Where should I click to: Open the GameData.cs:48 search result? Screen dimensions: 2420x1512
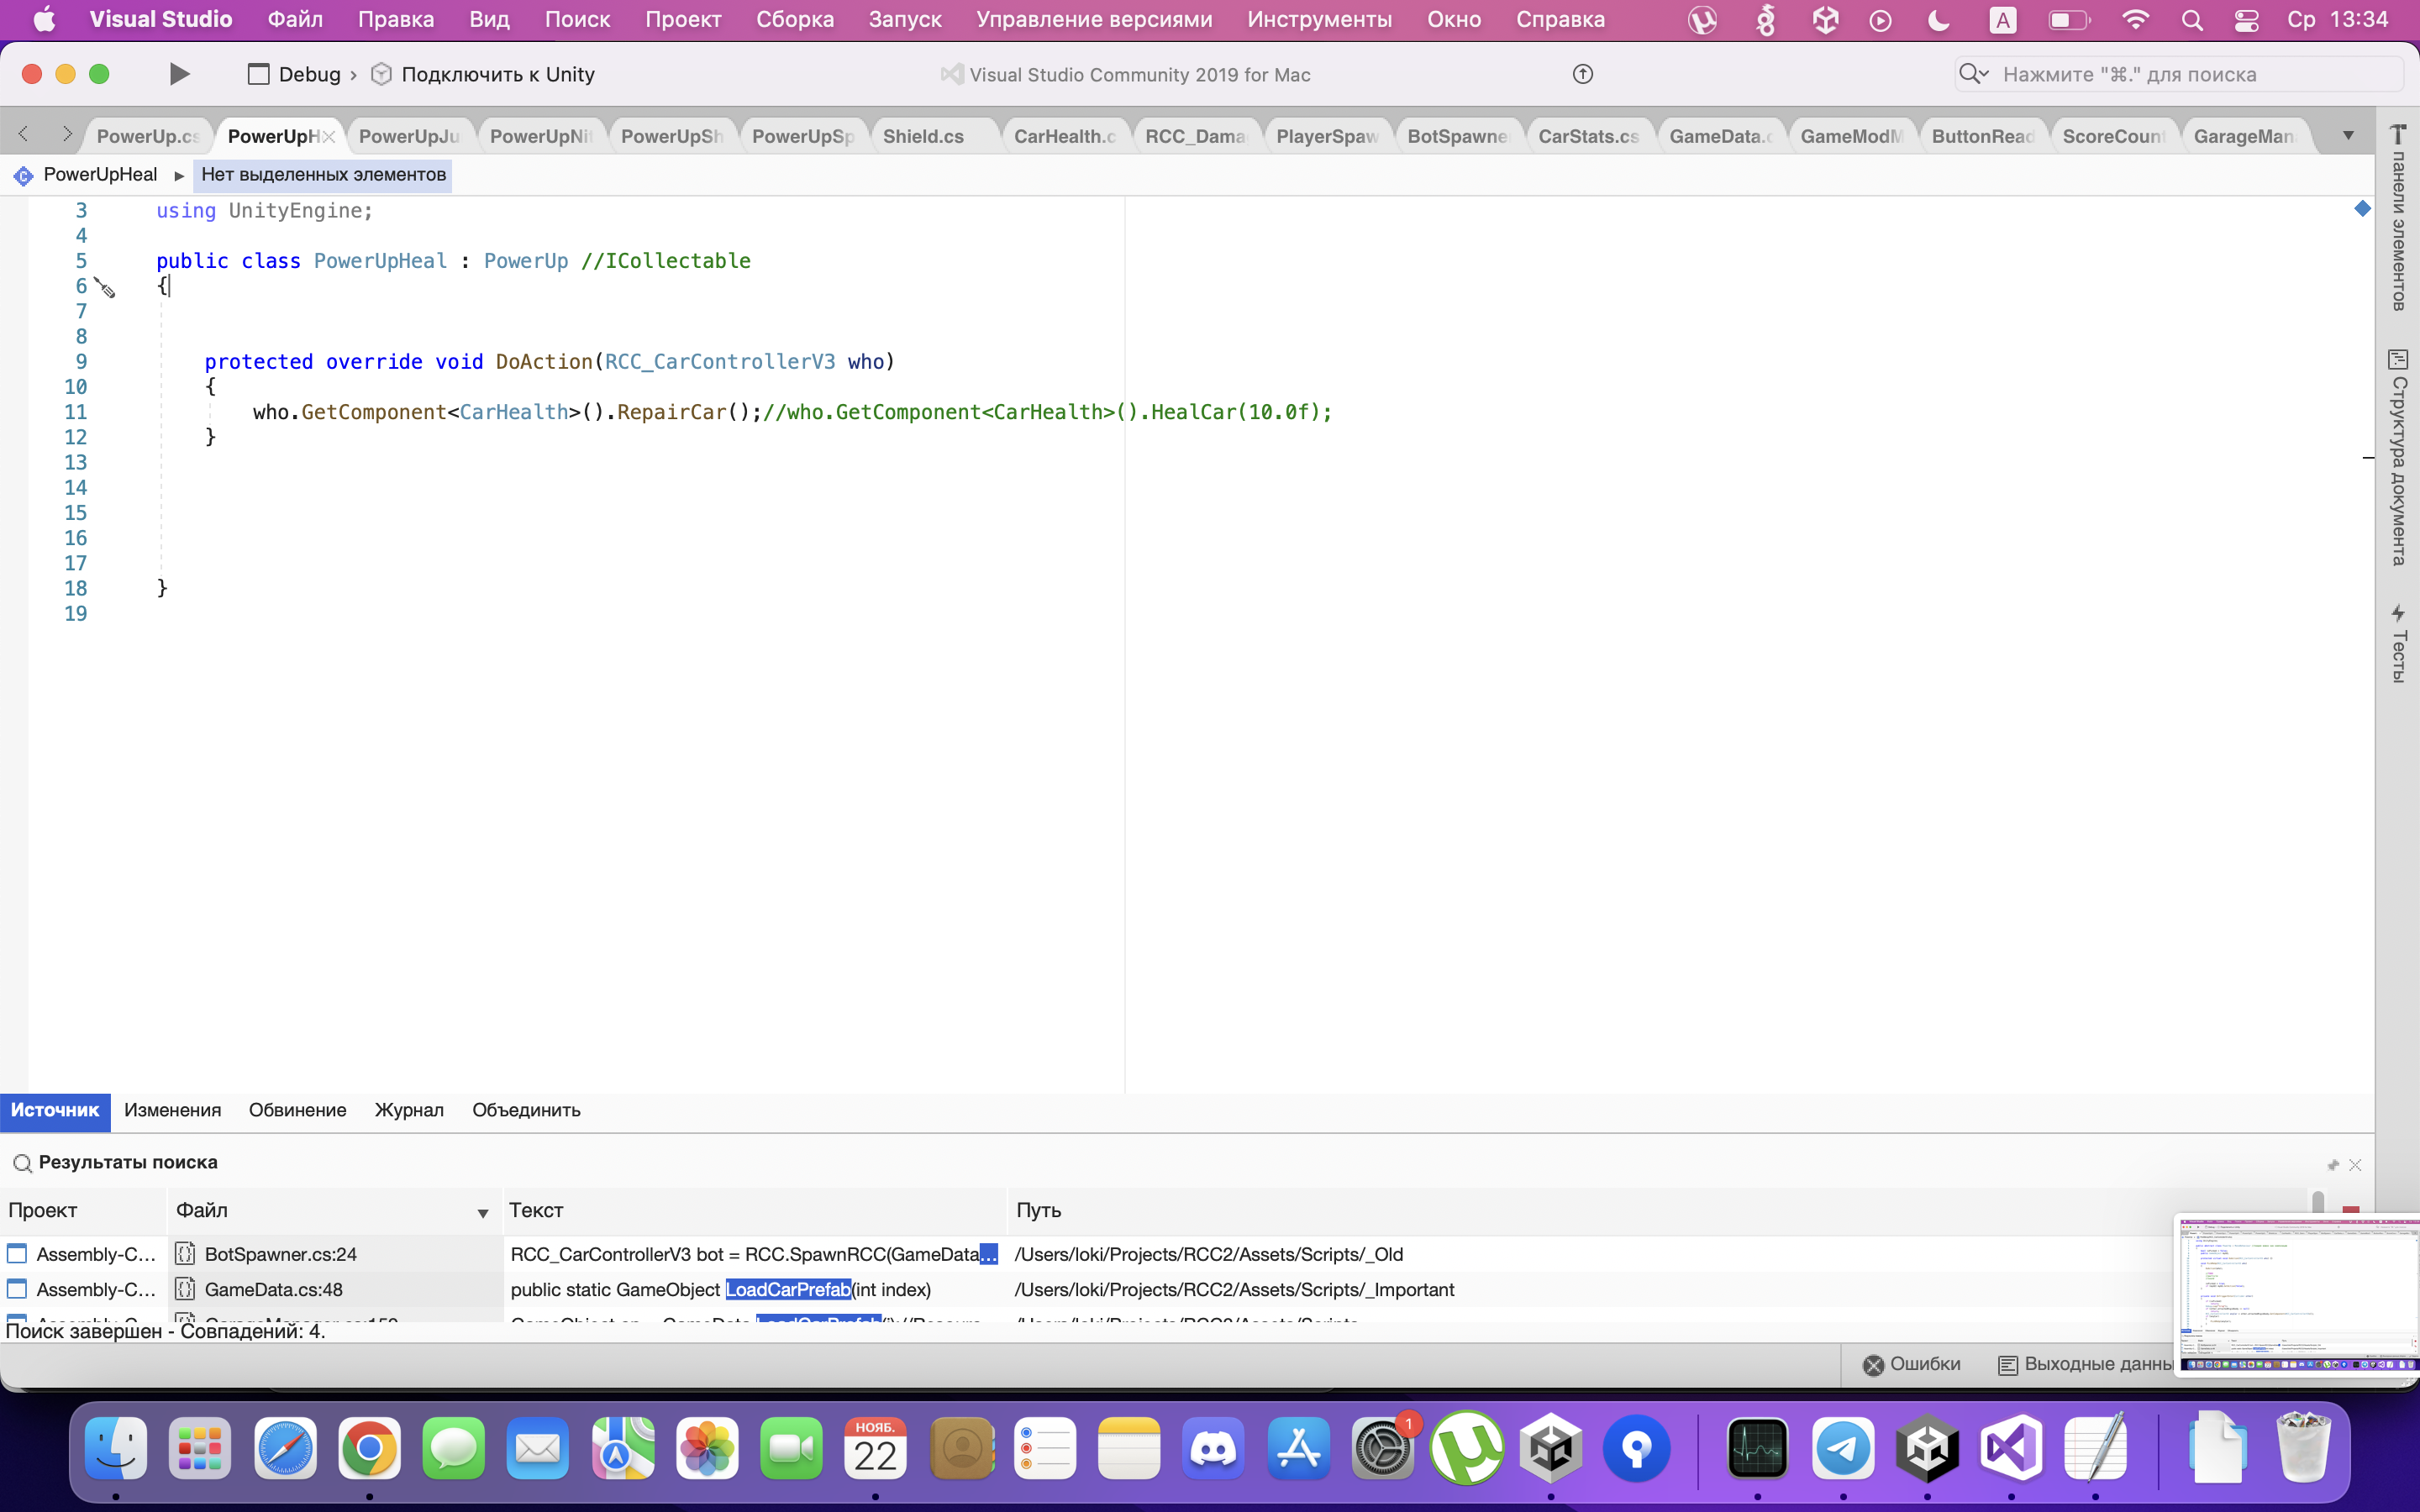[x=273, y=1289]
